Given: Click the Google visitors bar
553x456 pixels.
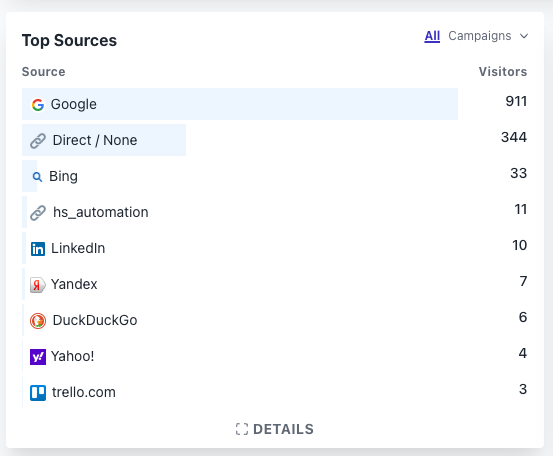Looking at the screenshot, I should tap(240, 104).
